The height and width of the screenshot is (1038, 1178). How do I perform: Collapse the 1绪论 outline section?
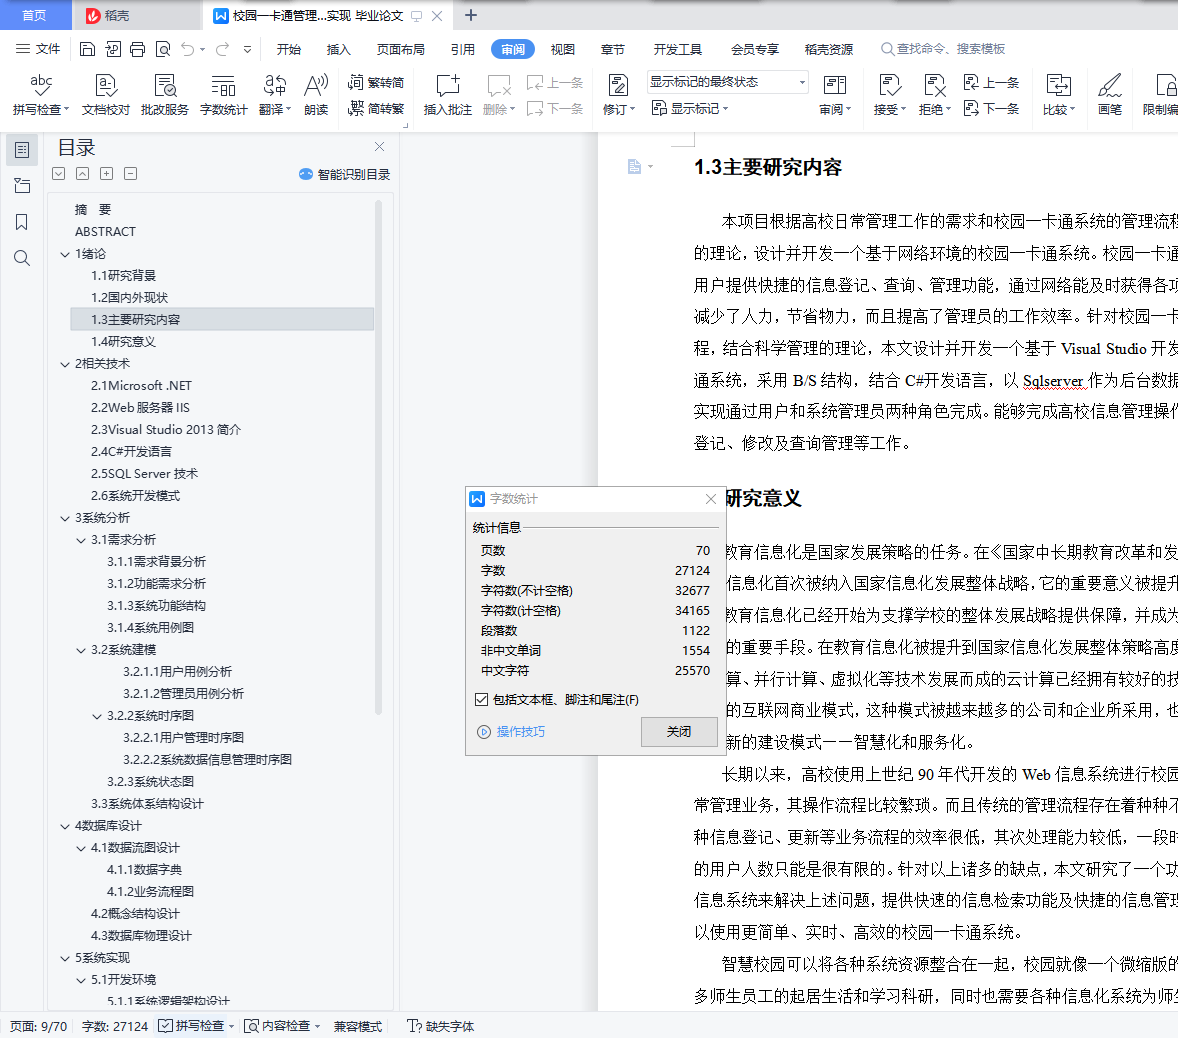click(65, 255)
